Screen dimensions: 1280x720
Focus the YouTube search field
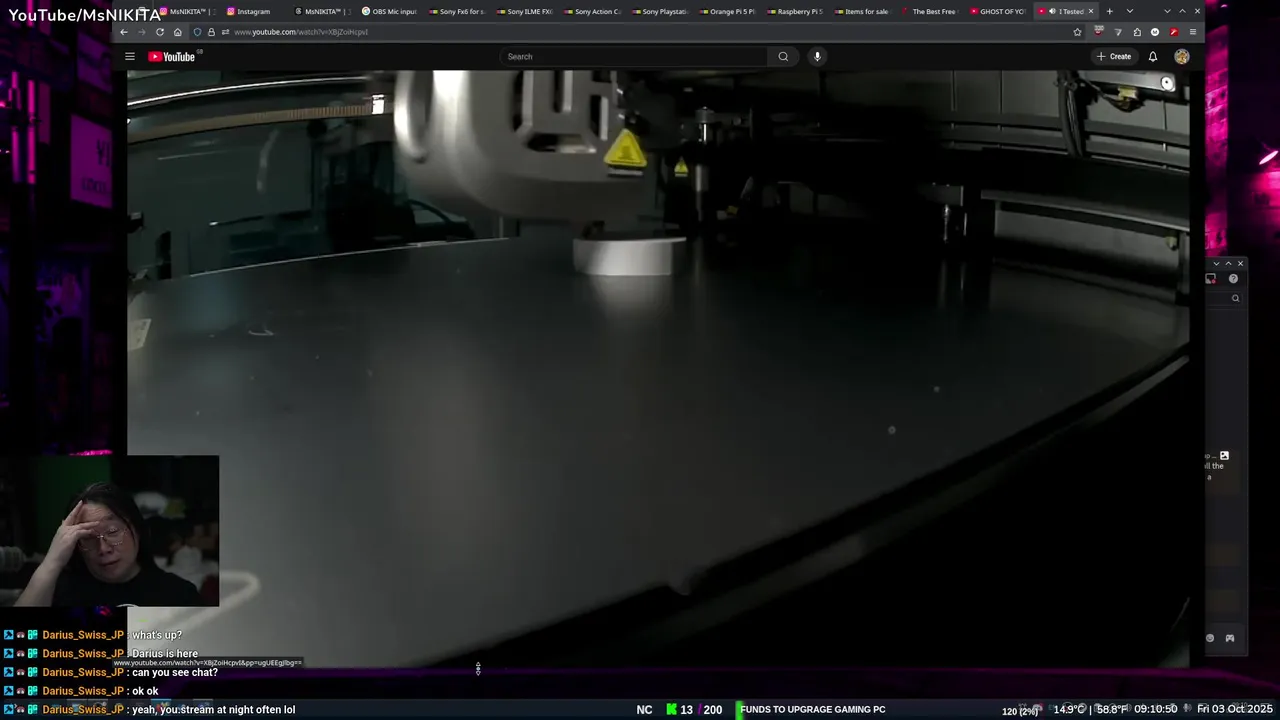633,56
